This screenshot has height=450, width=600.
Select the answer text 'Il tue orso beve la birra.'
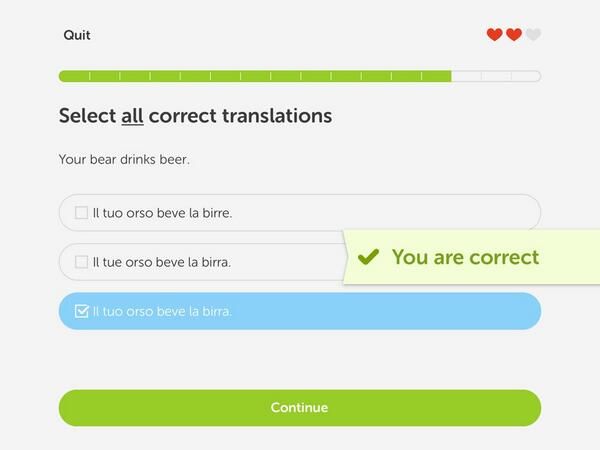(x=161, y=262)
